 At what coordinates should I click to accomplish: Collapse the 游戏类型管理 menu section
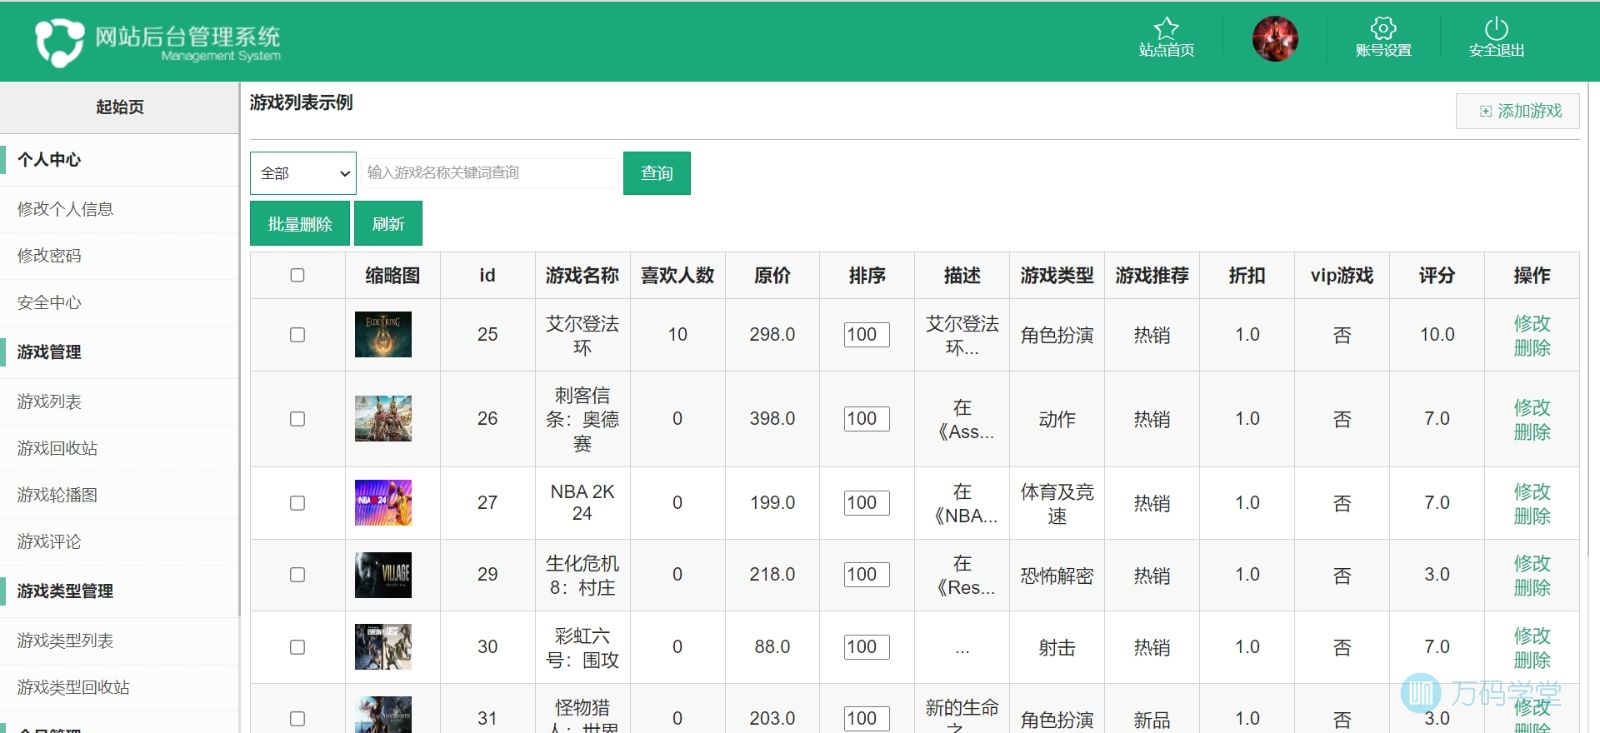click(119, 591)
